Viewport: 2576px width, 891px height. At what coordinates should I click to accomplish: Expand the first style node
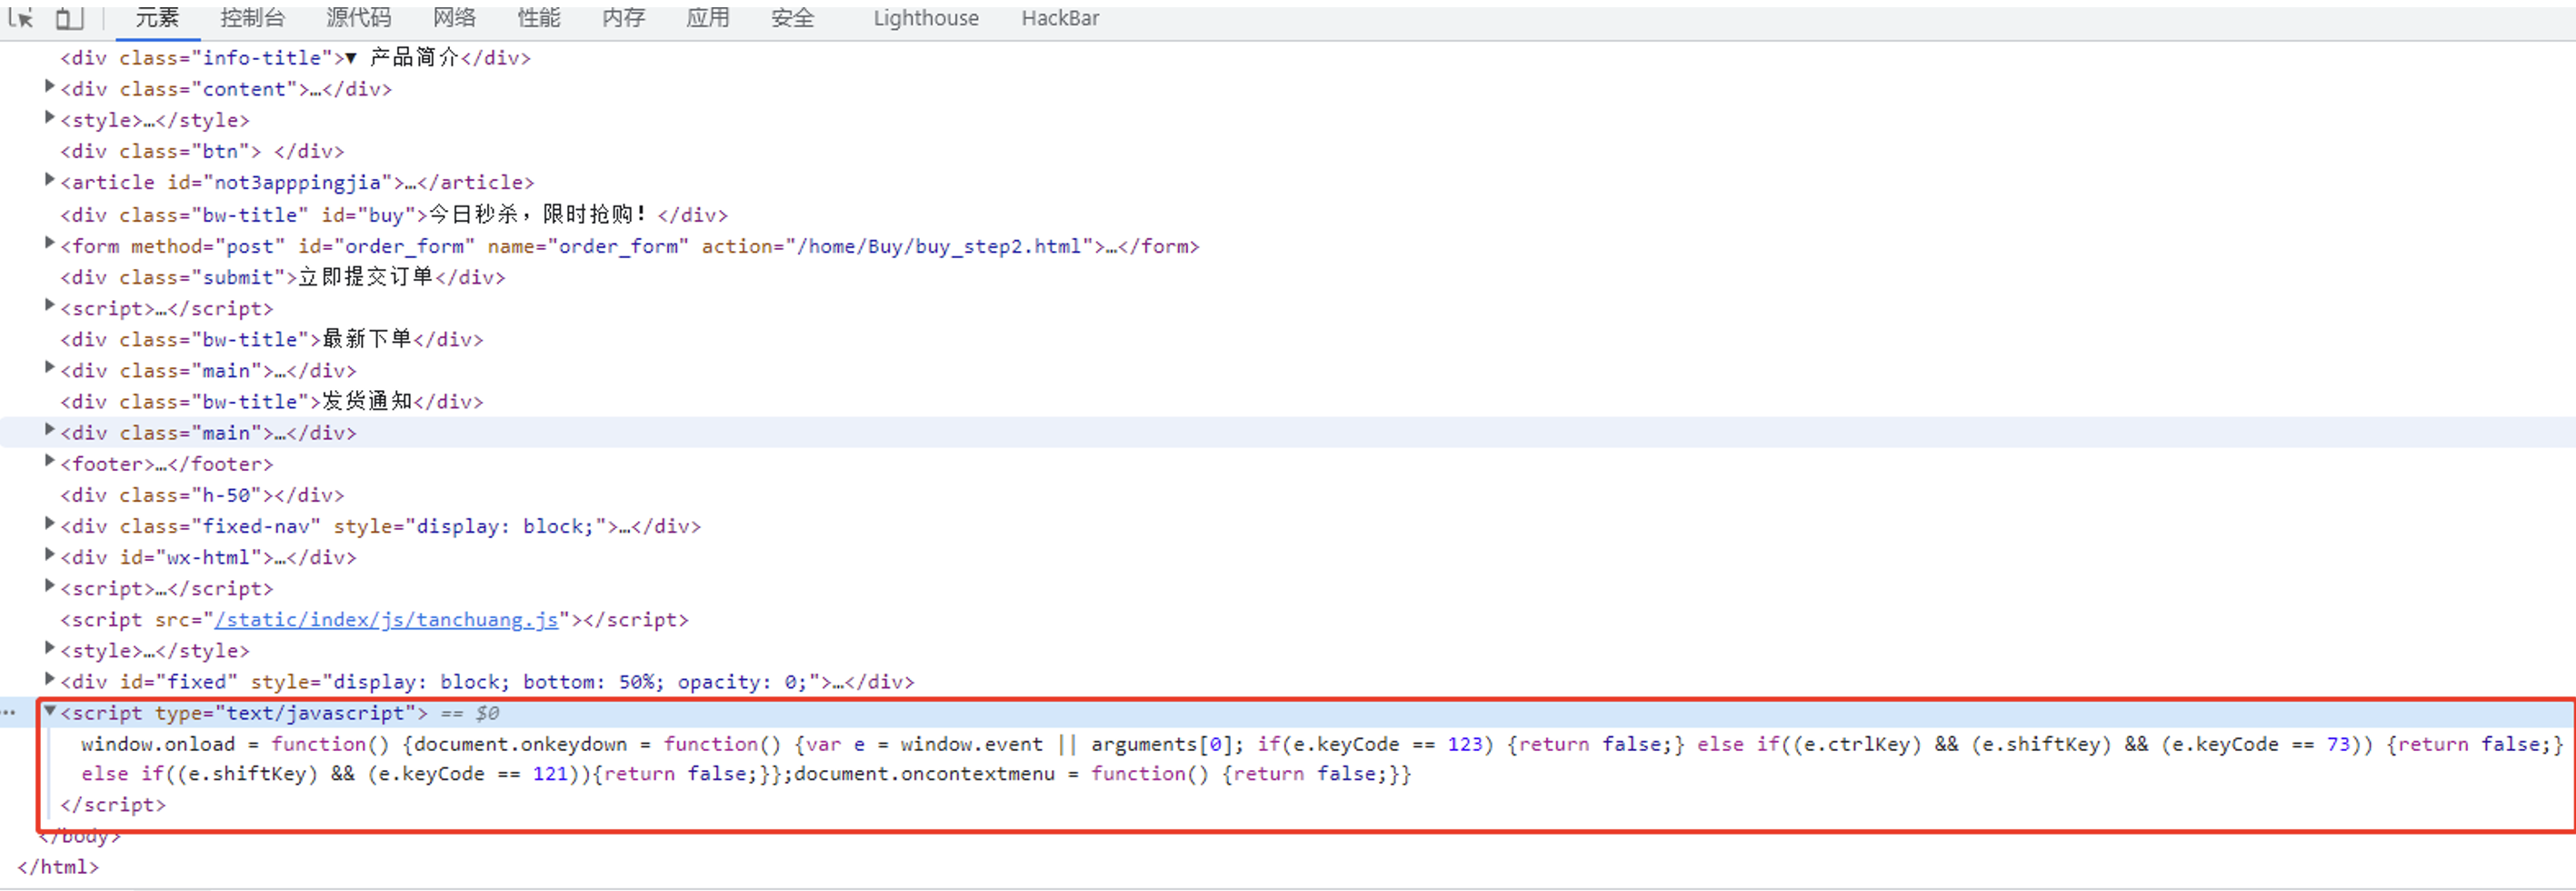tap(49, 118)
